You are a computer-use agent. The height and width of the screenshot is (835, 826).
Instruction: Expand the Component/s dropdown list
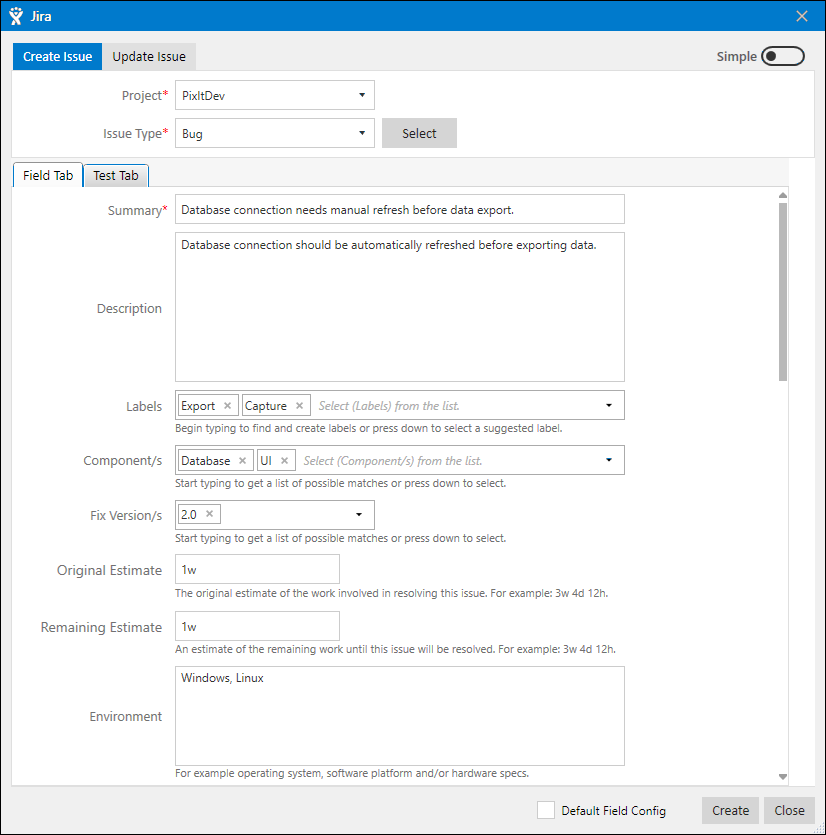click(609, 461)
